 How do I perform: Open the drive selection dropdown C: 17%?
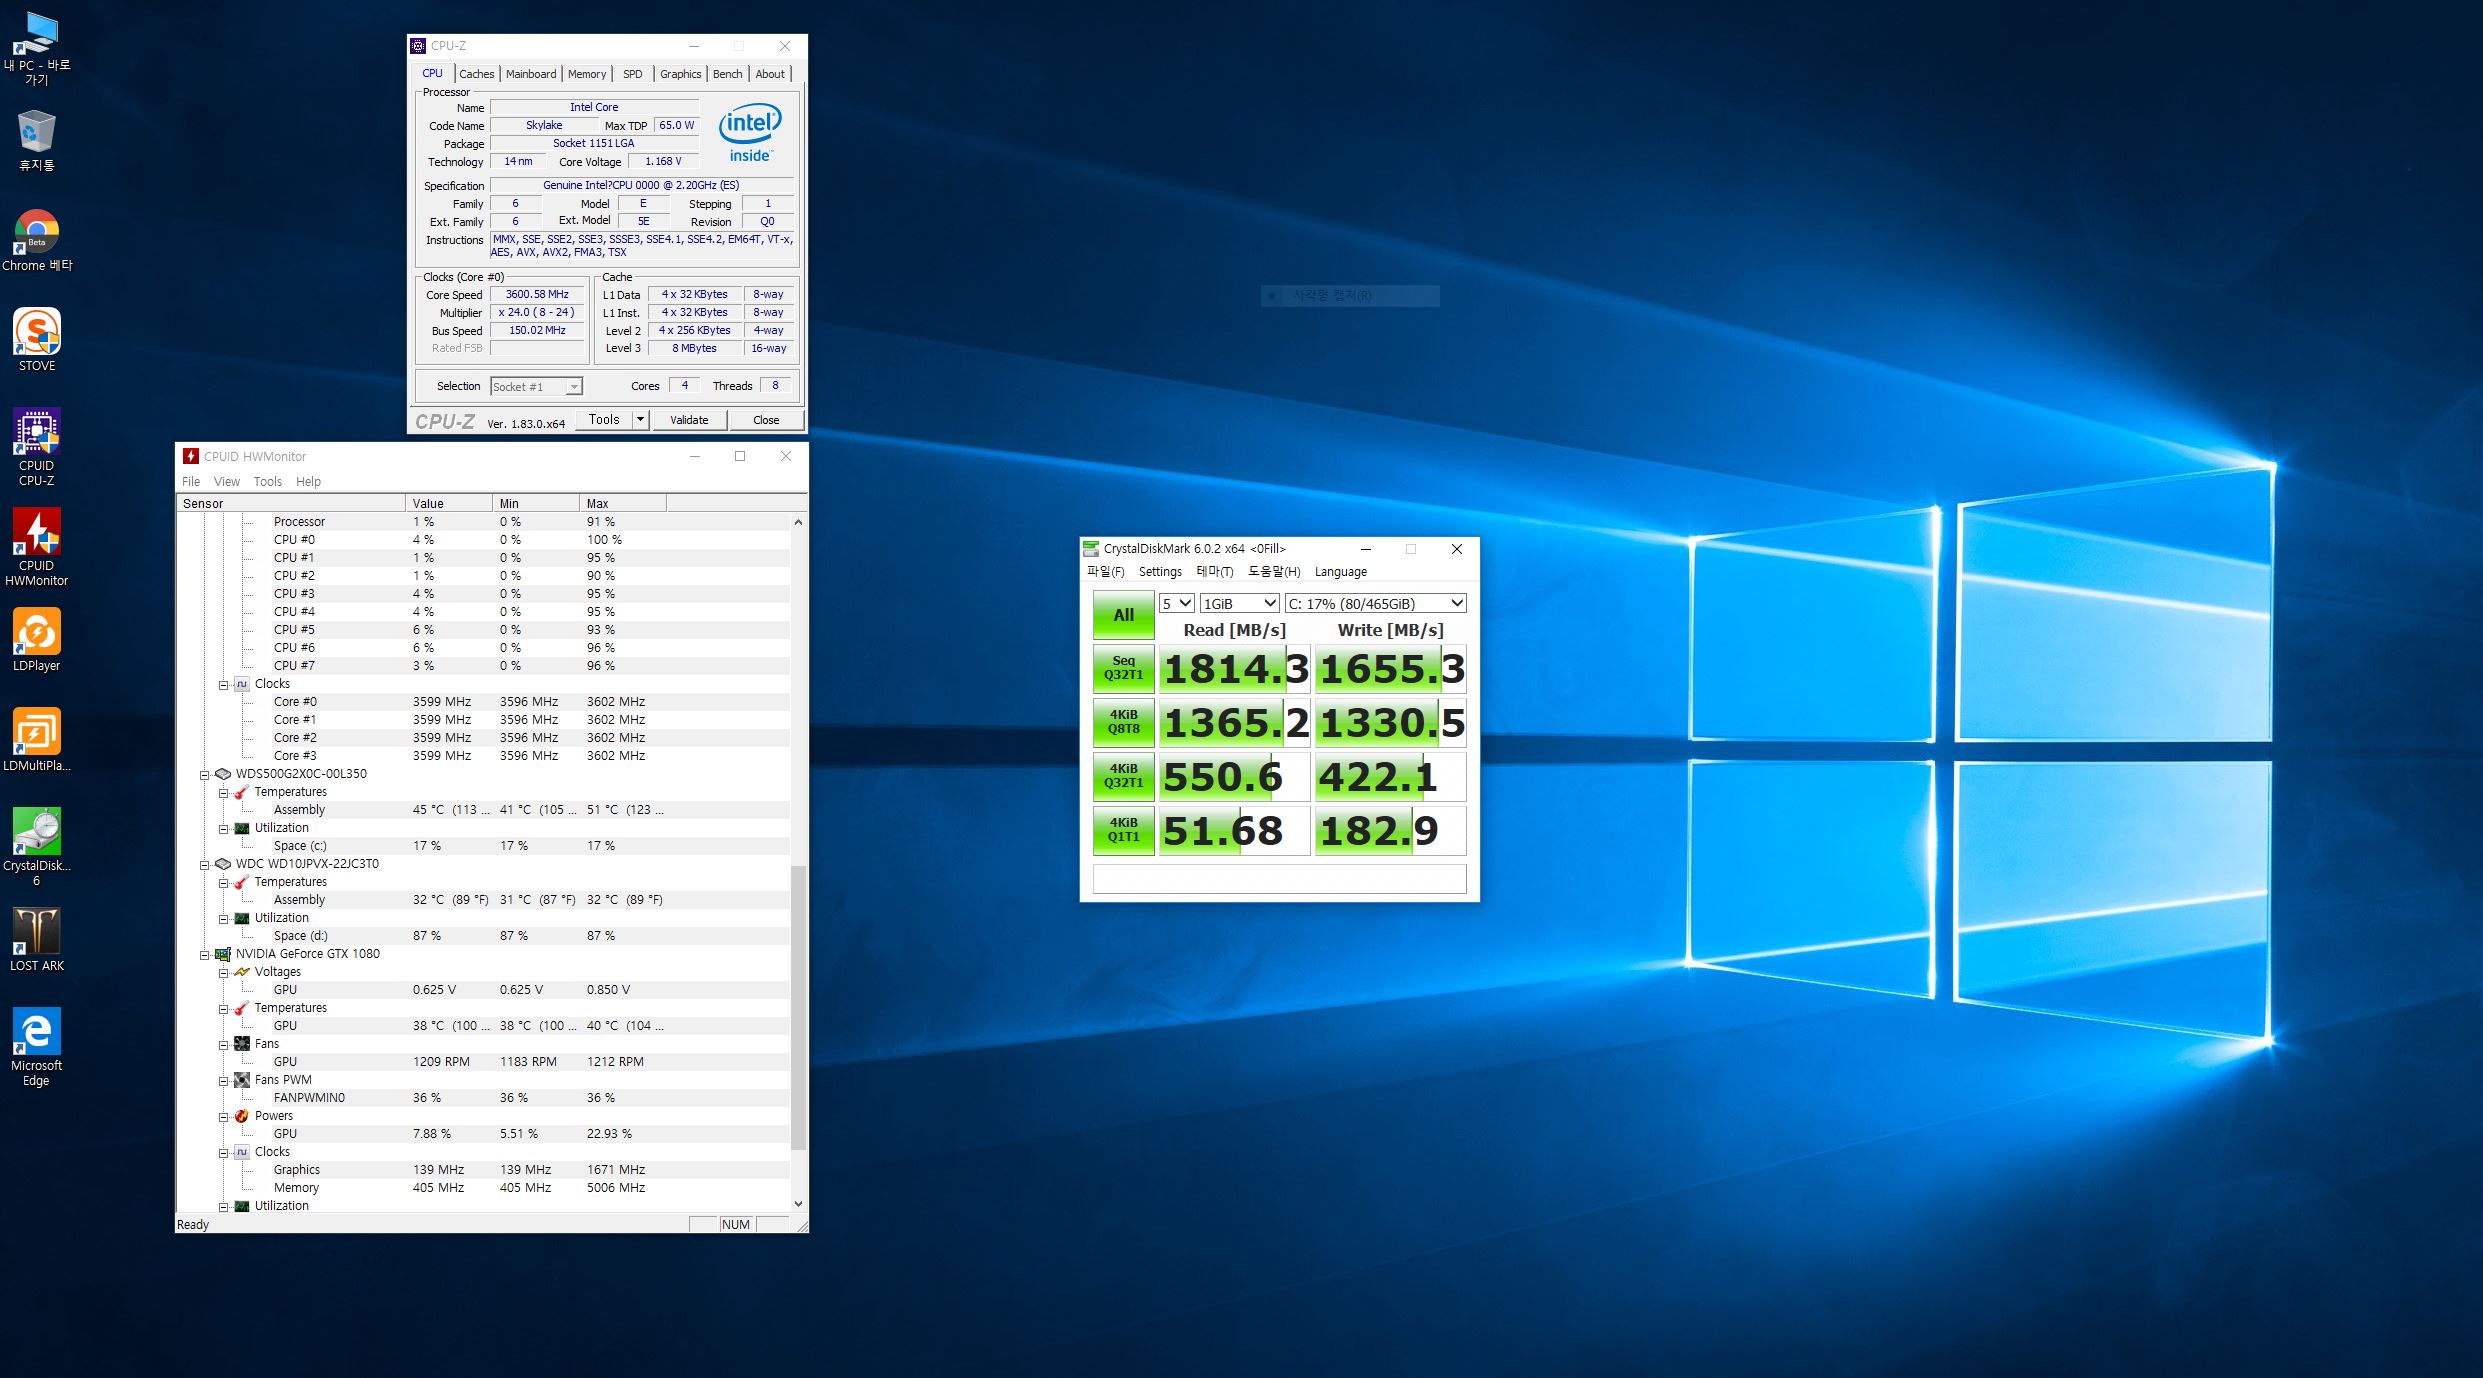[x=1376, y=604]
